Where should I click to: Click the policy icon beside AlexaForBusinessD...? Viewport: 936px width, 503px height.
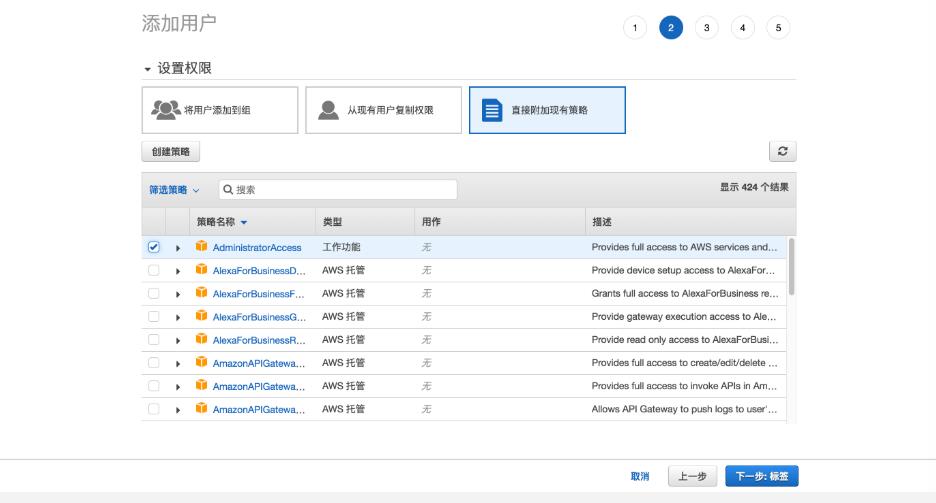(x=202, y=270)
